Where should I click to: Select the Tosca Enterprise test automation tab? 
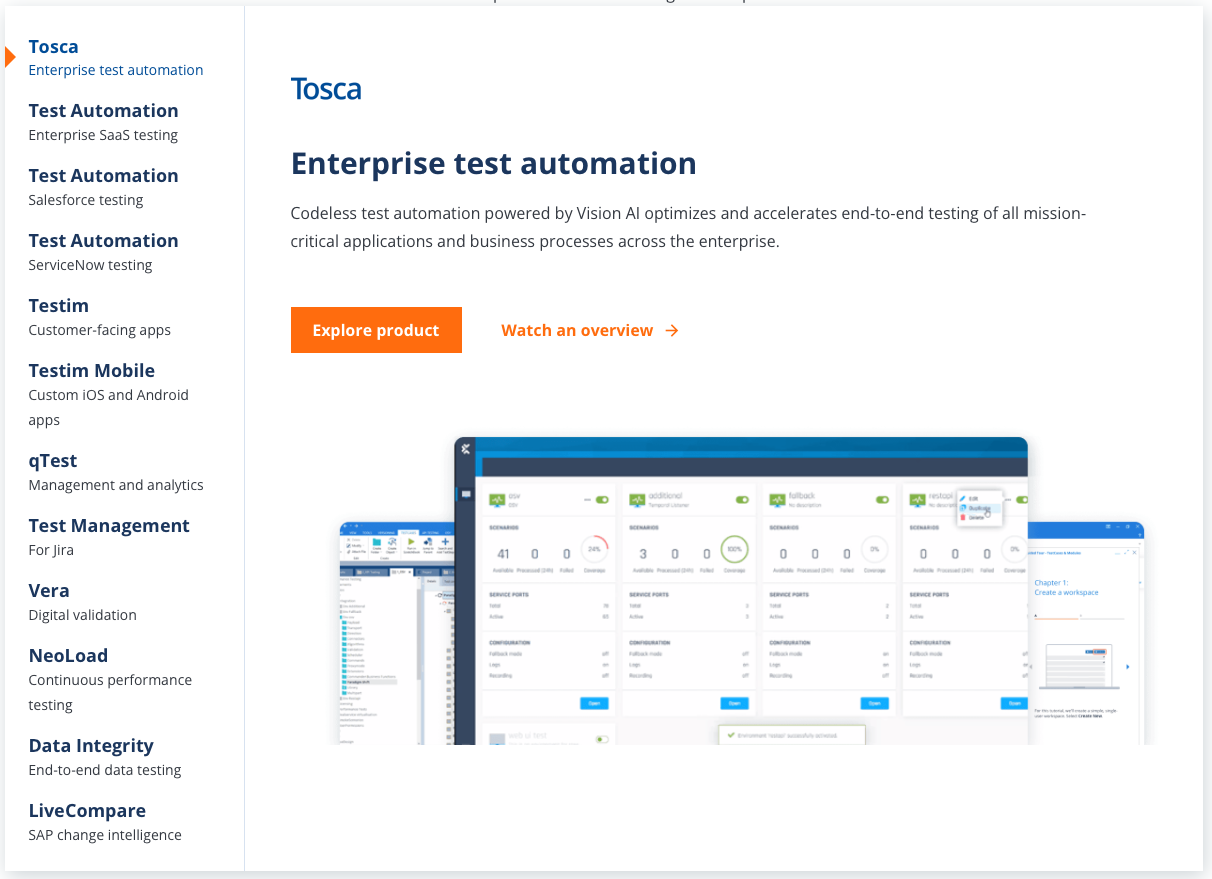[x=116, y=58]
